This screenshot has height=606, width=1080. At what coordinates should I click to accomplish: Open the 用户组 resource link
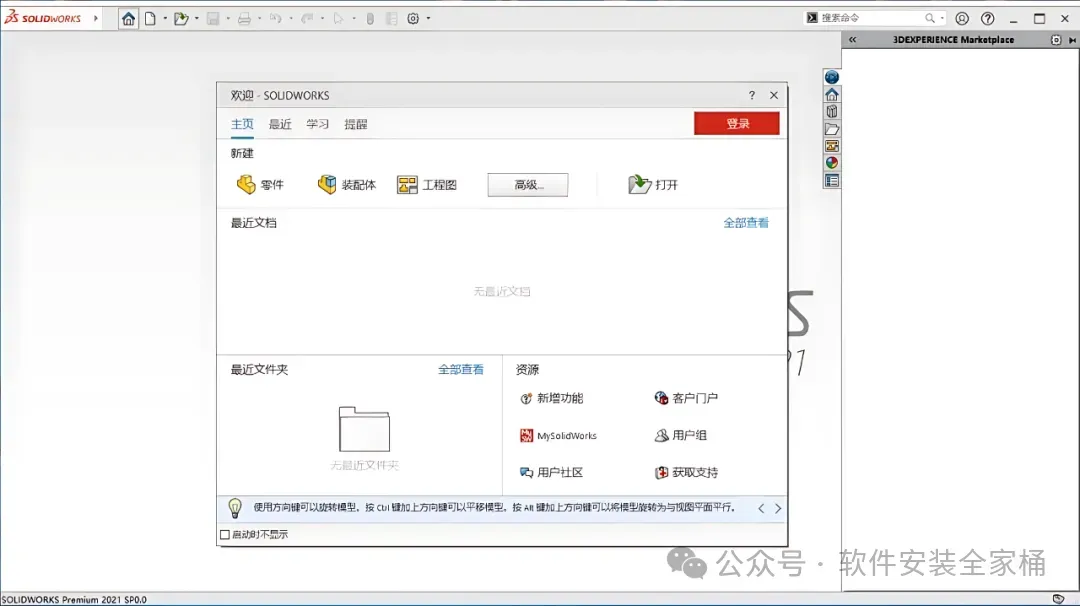coord(681,435)
